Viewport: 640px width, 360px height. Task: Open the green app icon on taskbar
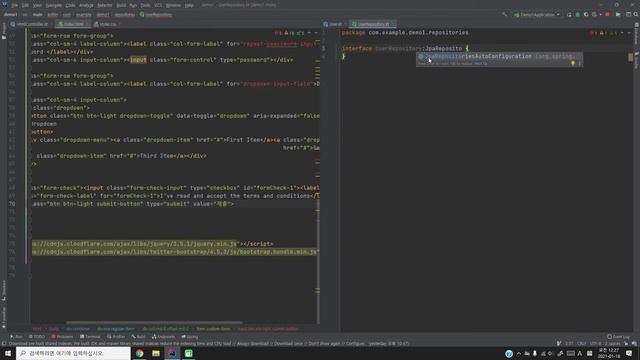click(188, 353)
